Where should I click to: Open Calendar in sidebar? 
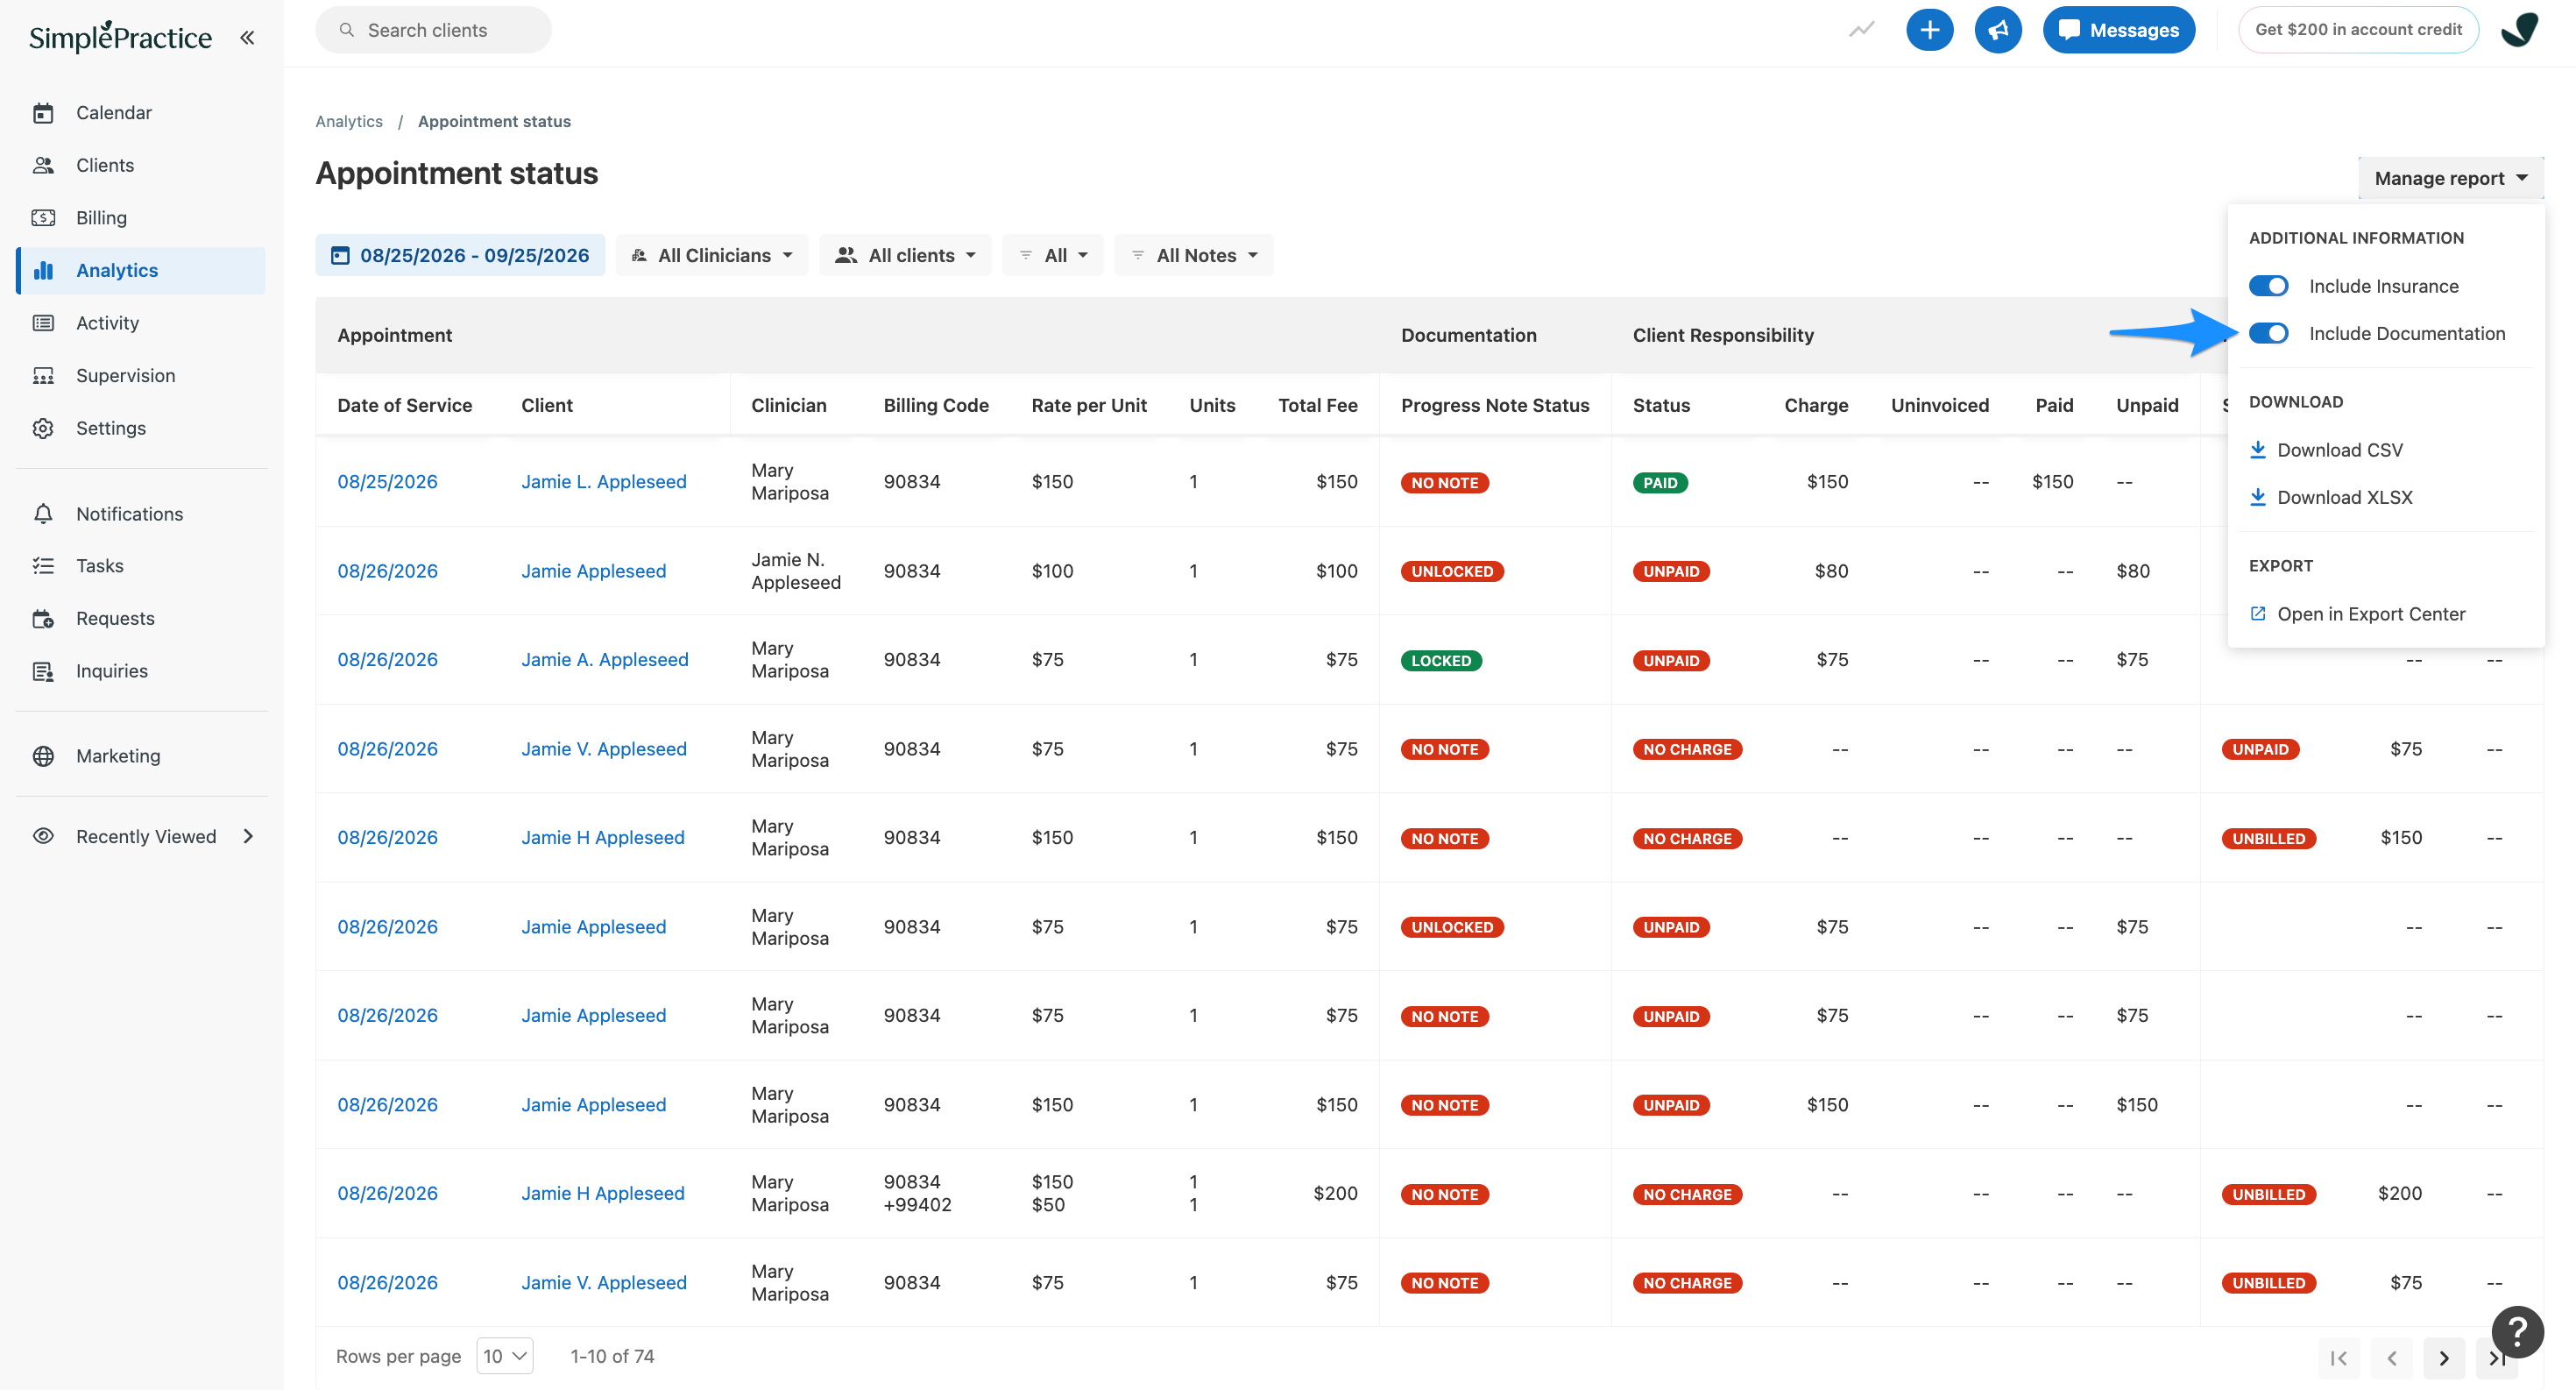141,113
